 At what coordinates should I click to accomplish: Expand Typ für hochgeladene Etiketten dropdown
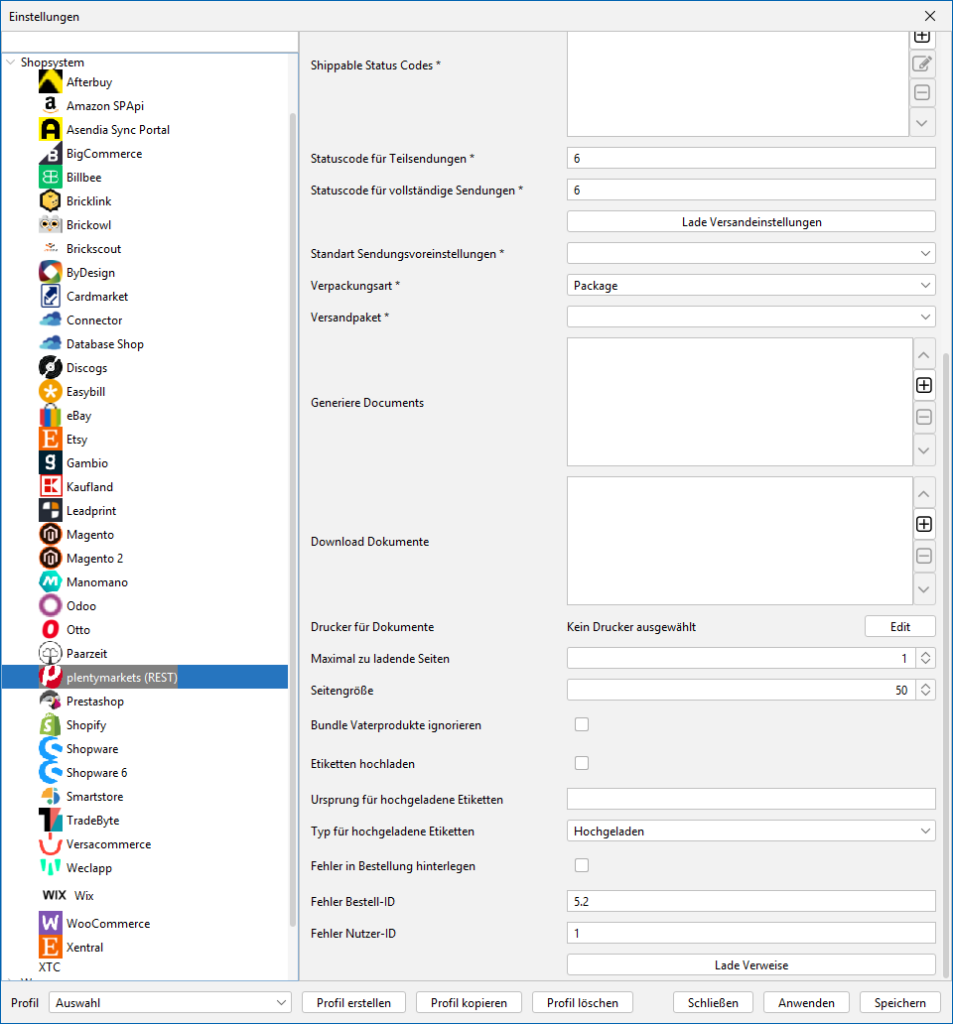pos(751,831)
